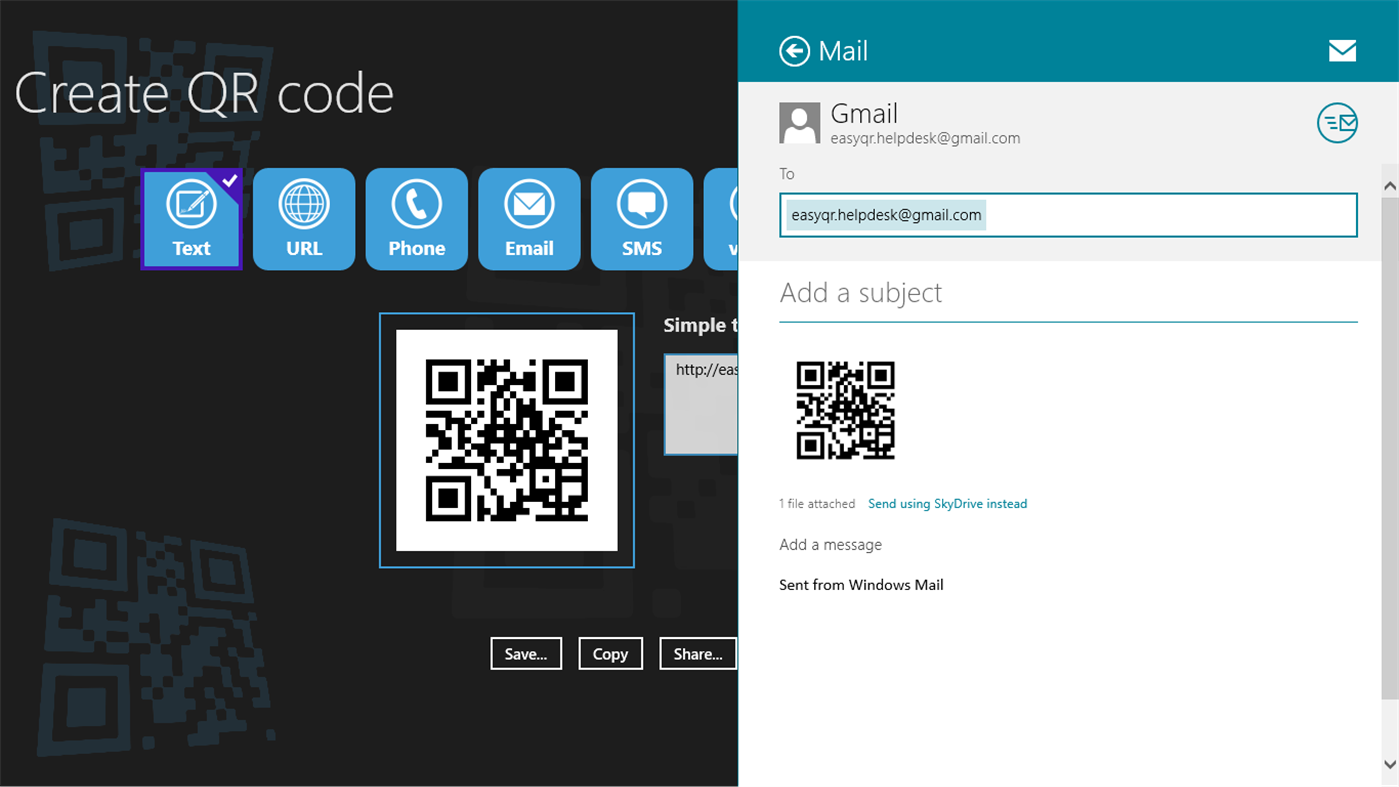Click the Save... button
The height and width of the screenshot is (787, 1399).
click(526, 653)
